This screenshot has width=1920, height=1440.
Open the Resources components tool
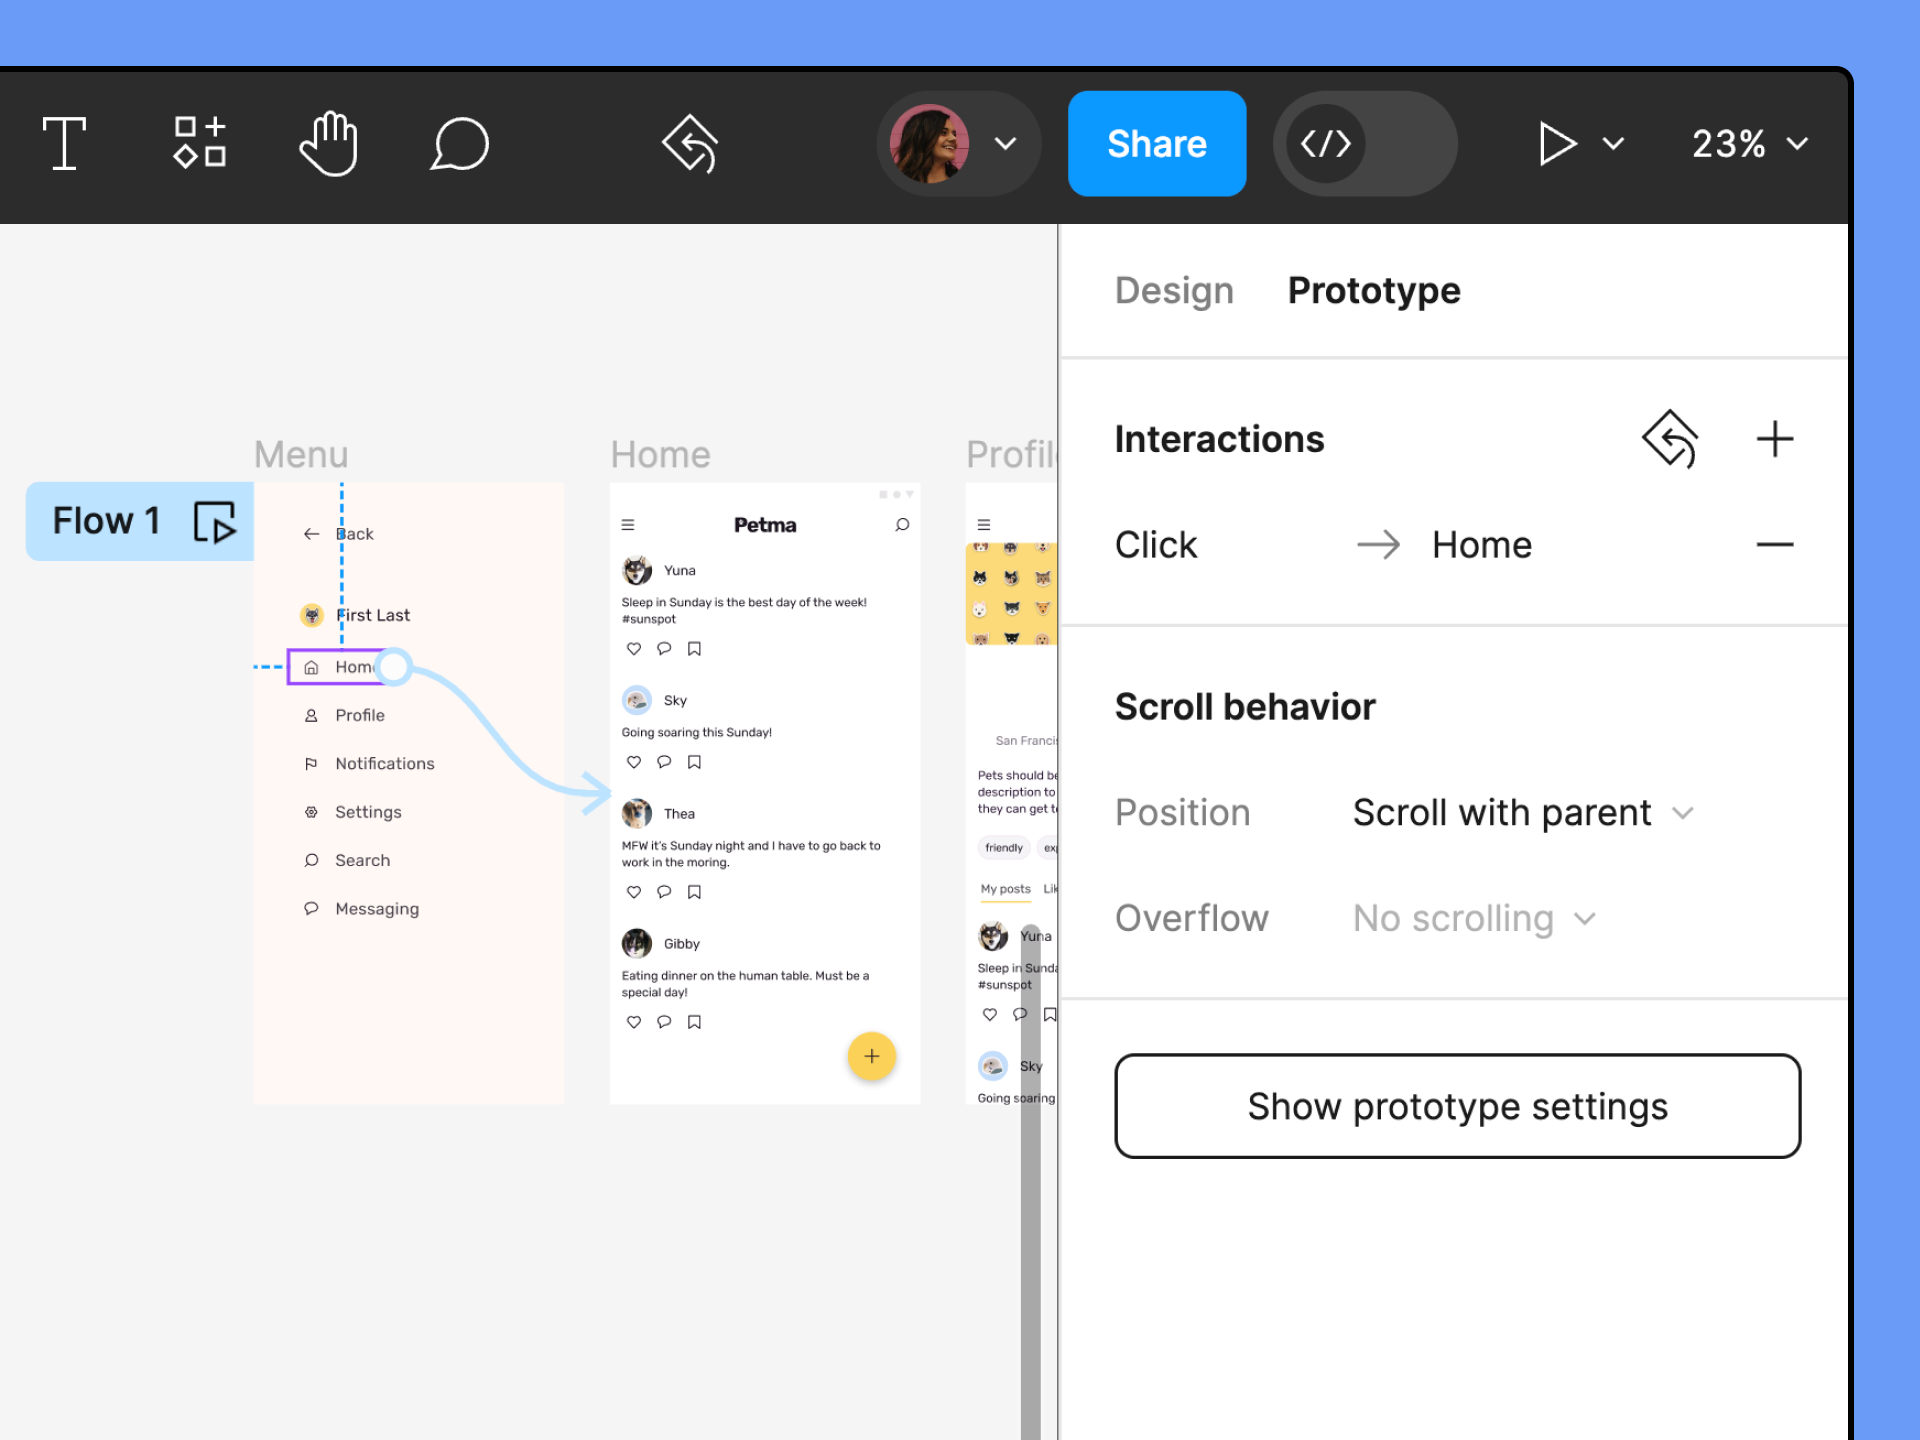pos(199,143)
